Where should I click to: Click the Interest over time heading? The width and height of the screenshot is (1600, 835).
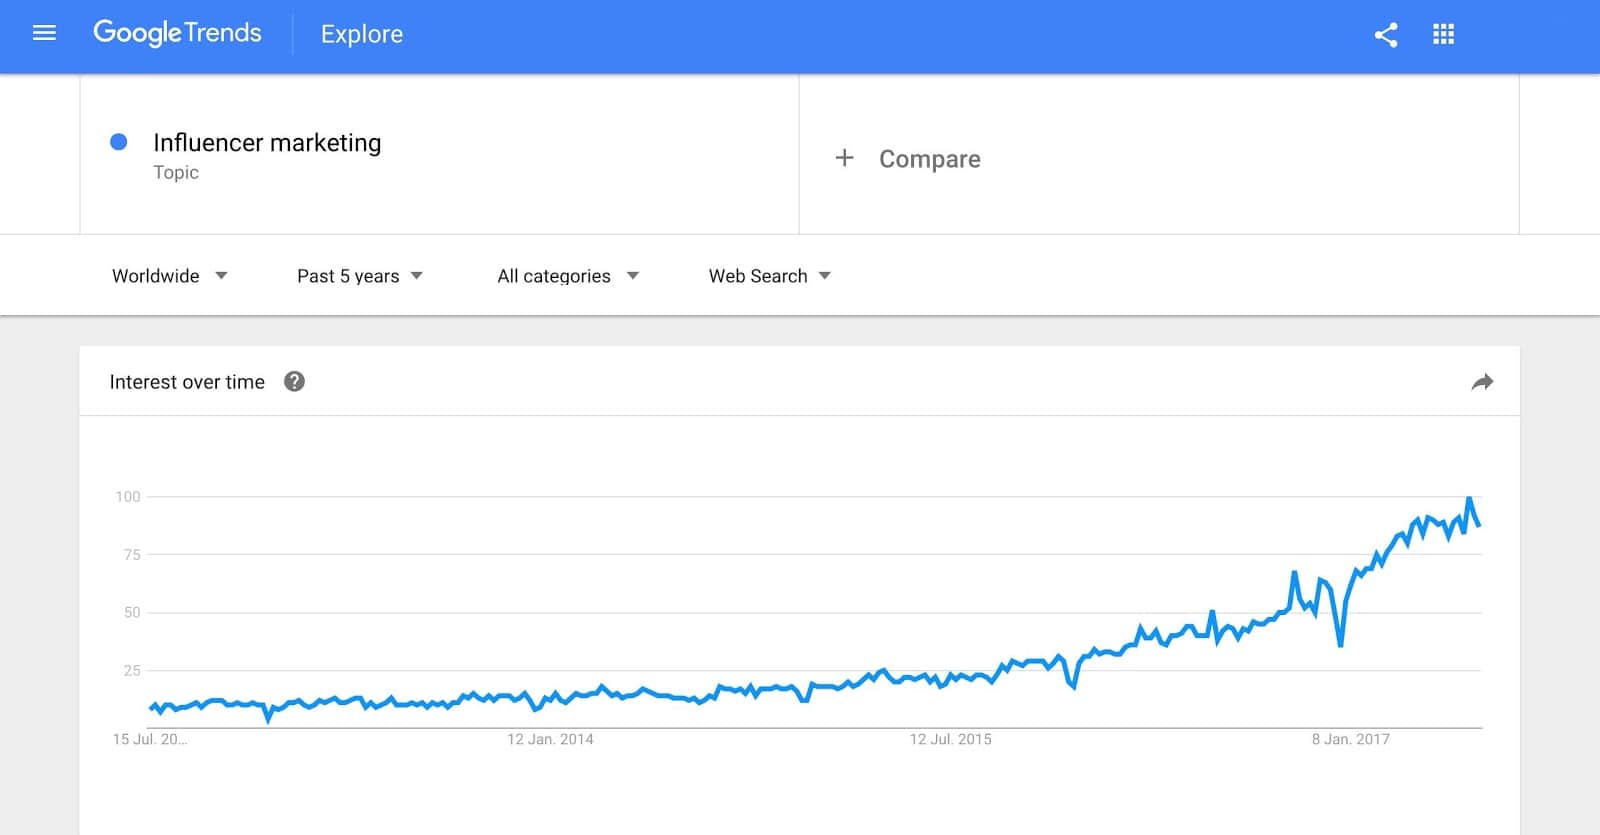187,382
